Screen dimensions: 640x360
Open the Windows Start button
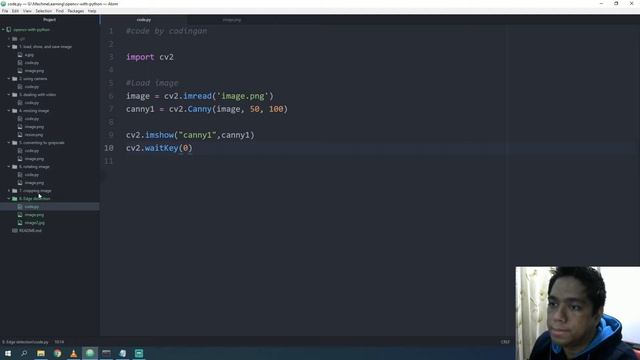(8, 353)
